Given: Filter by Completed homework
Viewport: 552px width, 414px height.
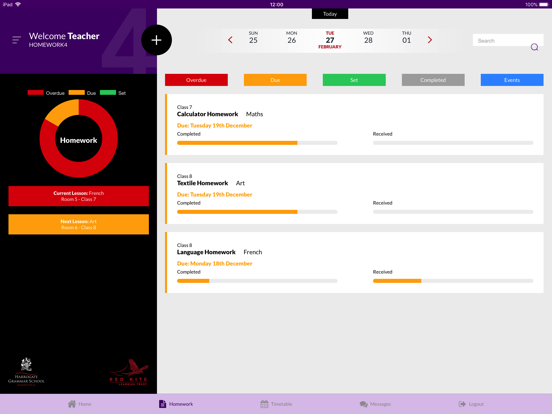Looking at the screenshot, I should point(433,80).
